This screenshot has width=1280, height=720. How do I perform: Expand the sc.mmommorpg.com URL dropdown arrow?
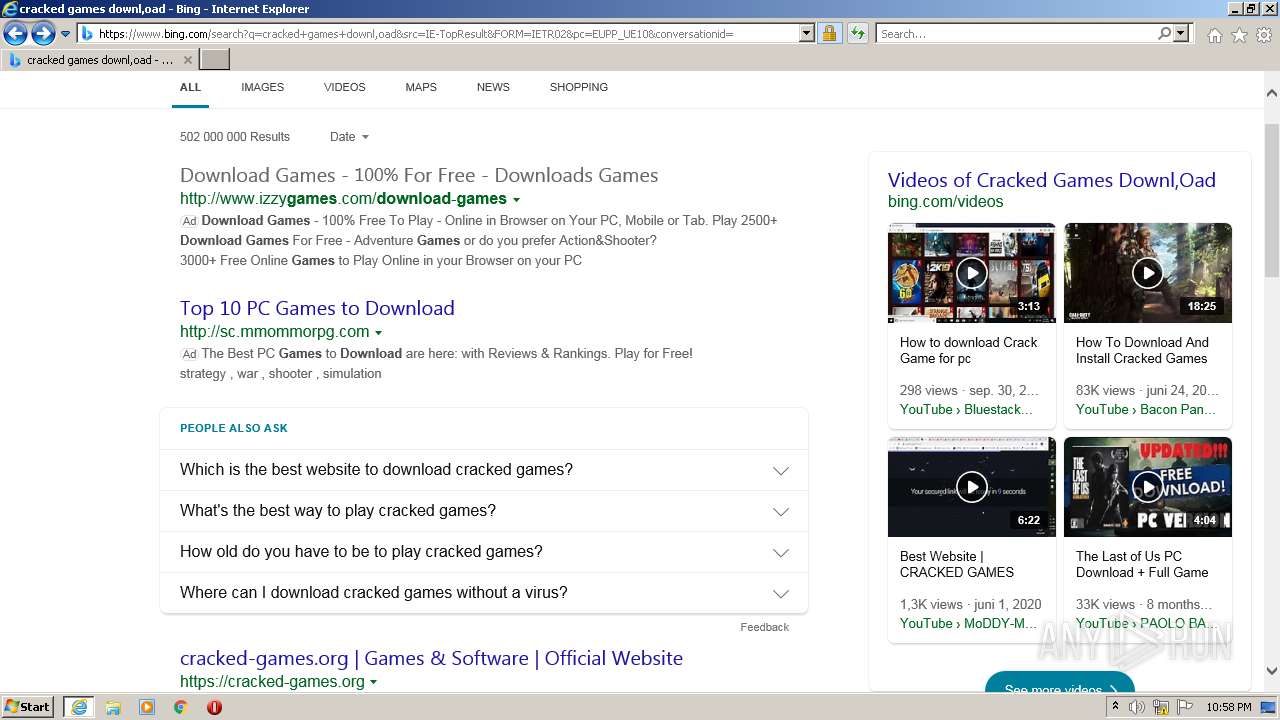click(x=378, y=333)
